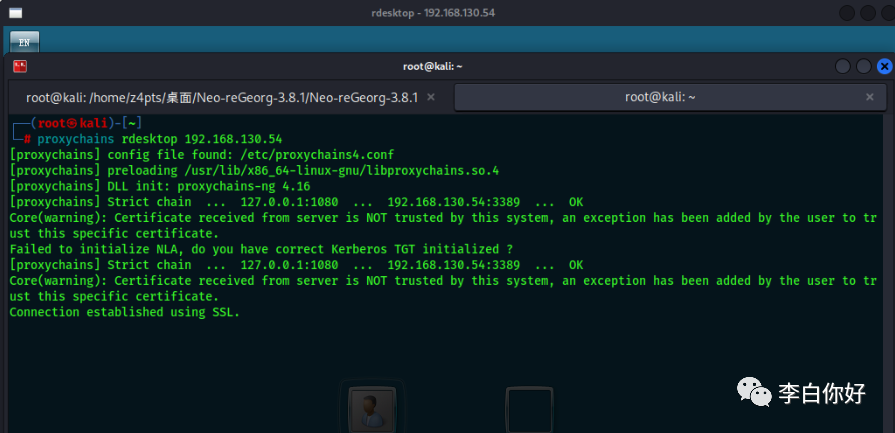This screenshot has height=433, width=895.
Task: Minimize the root@kali terminal window
Action: coord(843,67)
